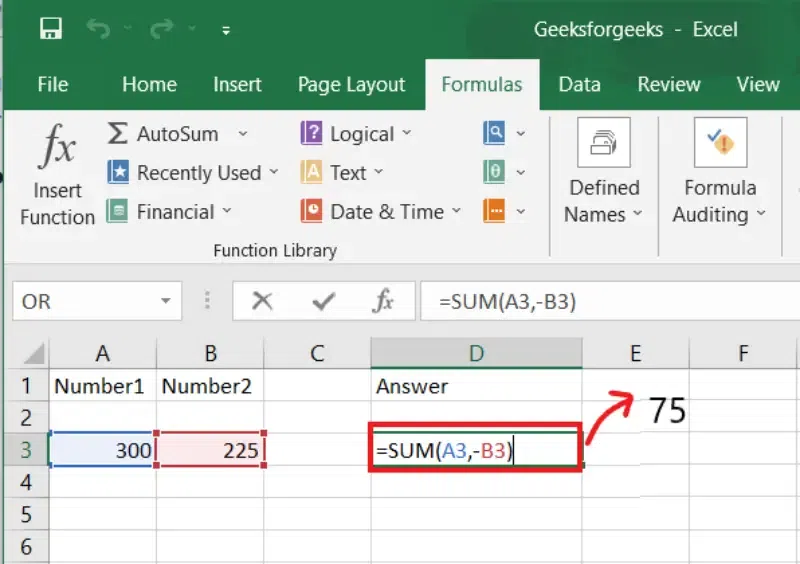Click the Undo arrow icon
Viewport: 800px width, 564px height.
click(99, 29)
